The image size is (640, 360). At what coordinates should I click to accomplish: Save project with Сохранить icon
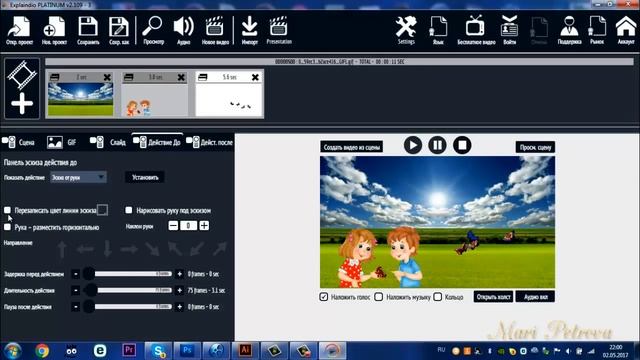[x=88, y=30]
